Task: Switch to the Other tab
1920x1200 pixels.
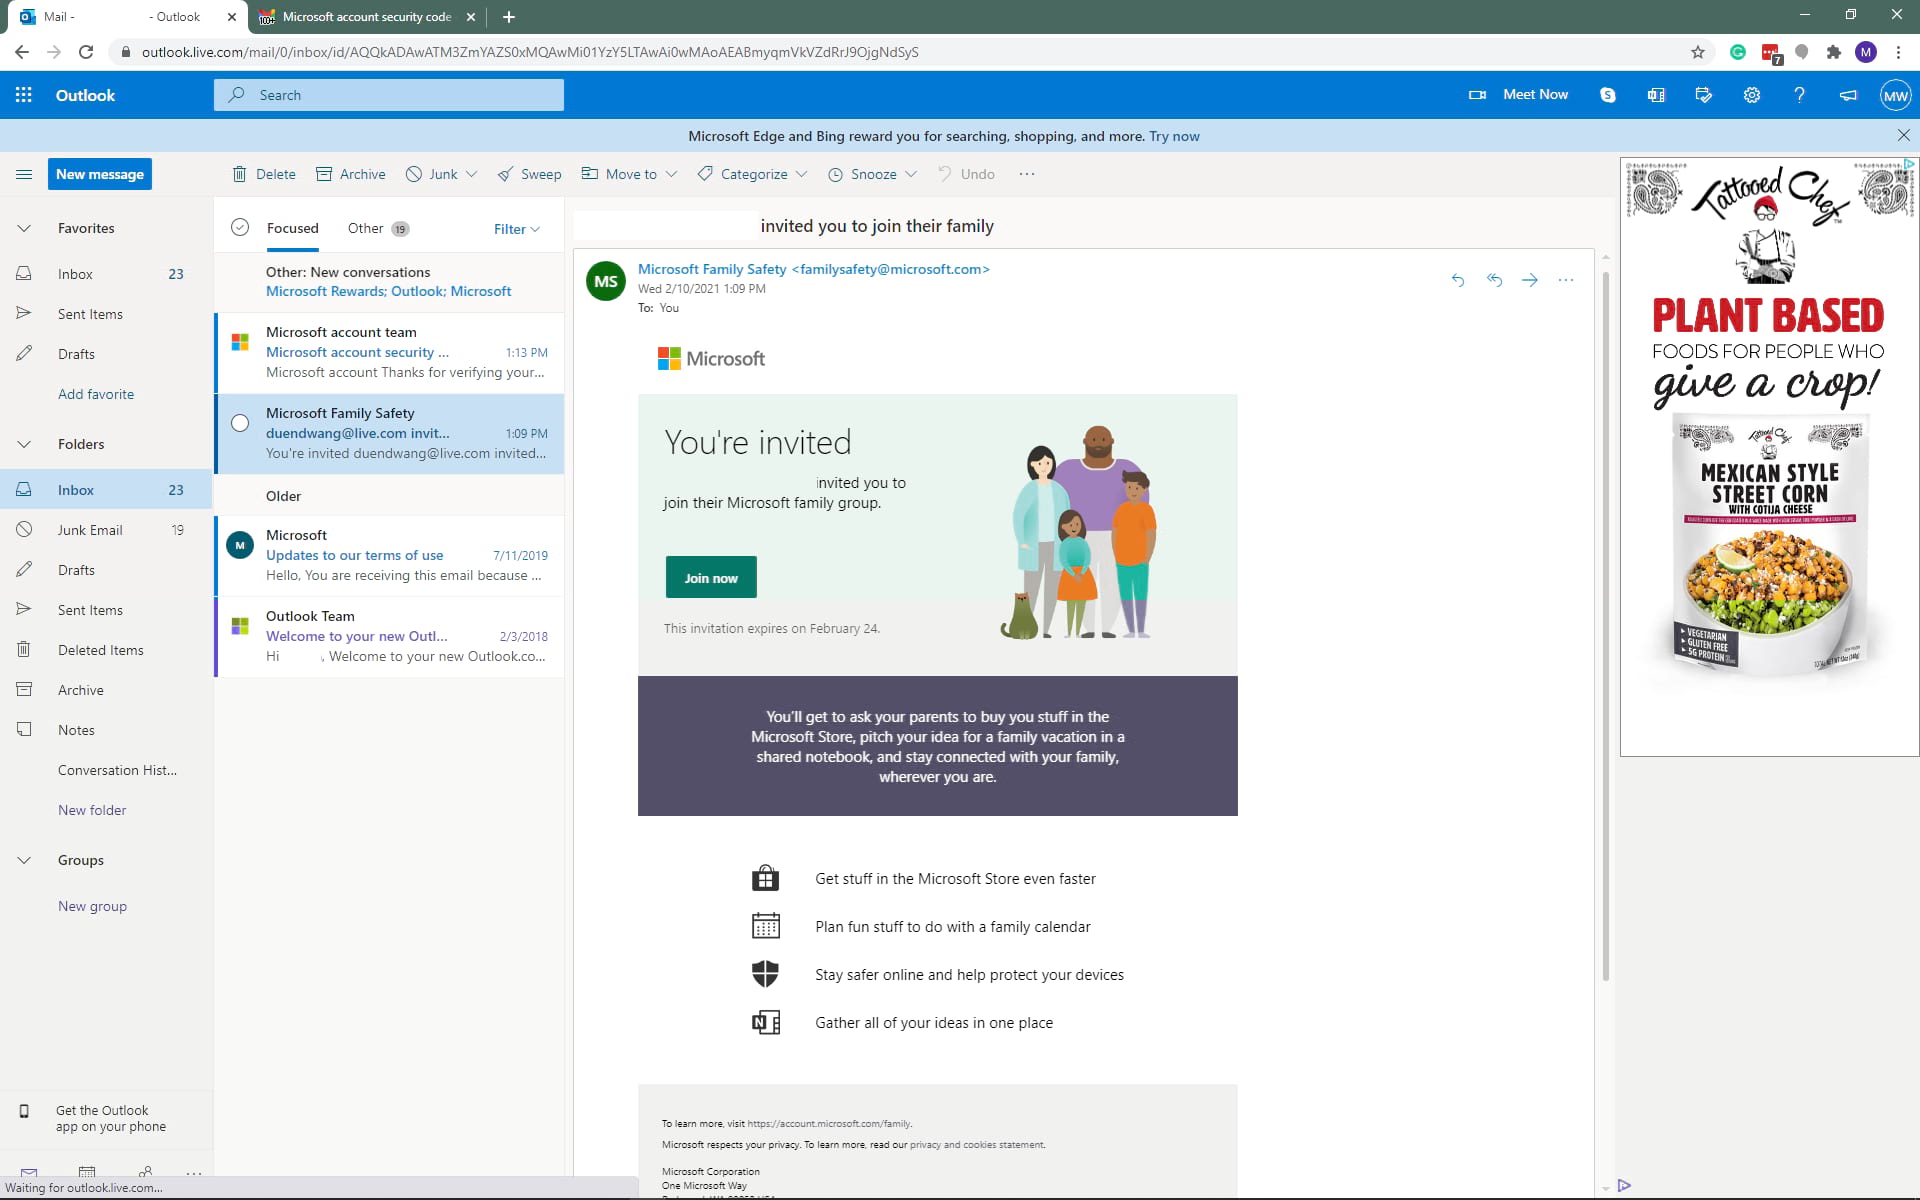Action: [x=366, y=228]
